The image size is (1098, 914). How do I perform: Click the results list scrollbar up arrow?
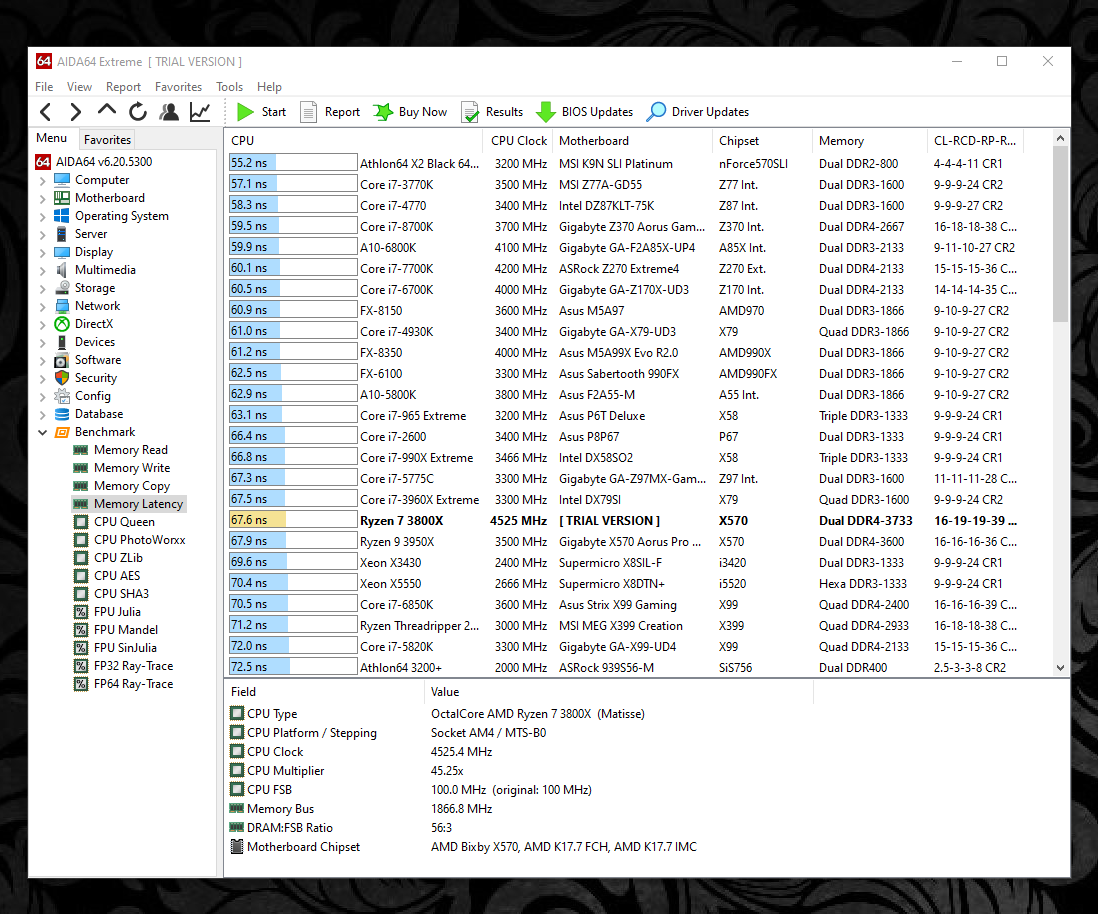point(1060,138)
